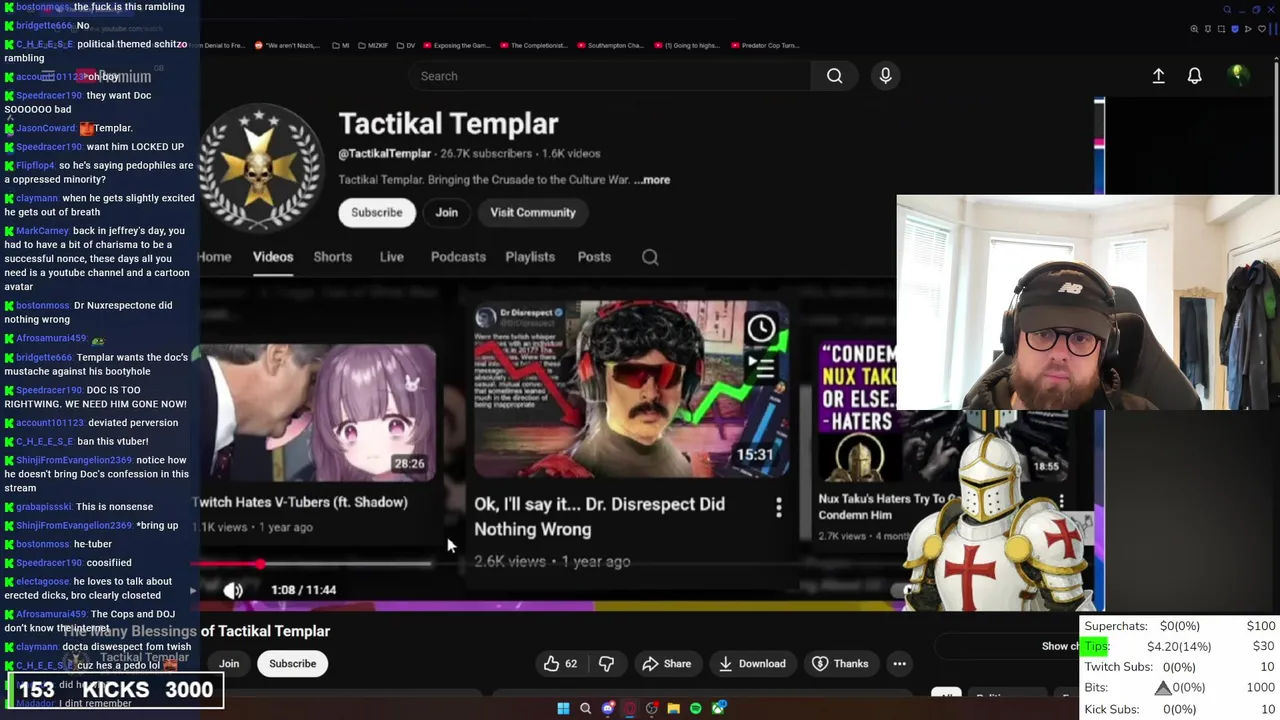Focus the YouTube search field
Viewport: 1280px width, 720px height.
[610, 76]
